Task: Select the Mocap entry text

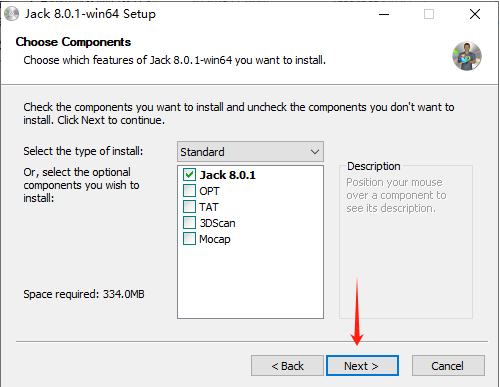Action: [215, 239]
